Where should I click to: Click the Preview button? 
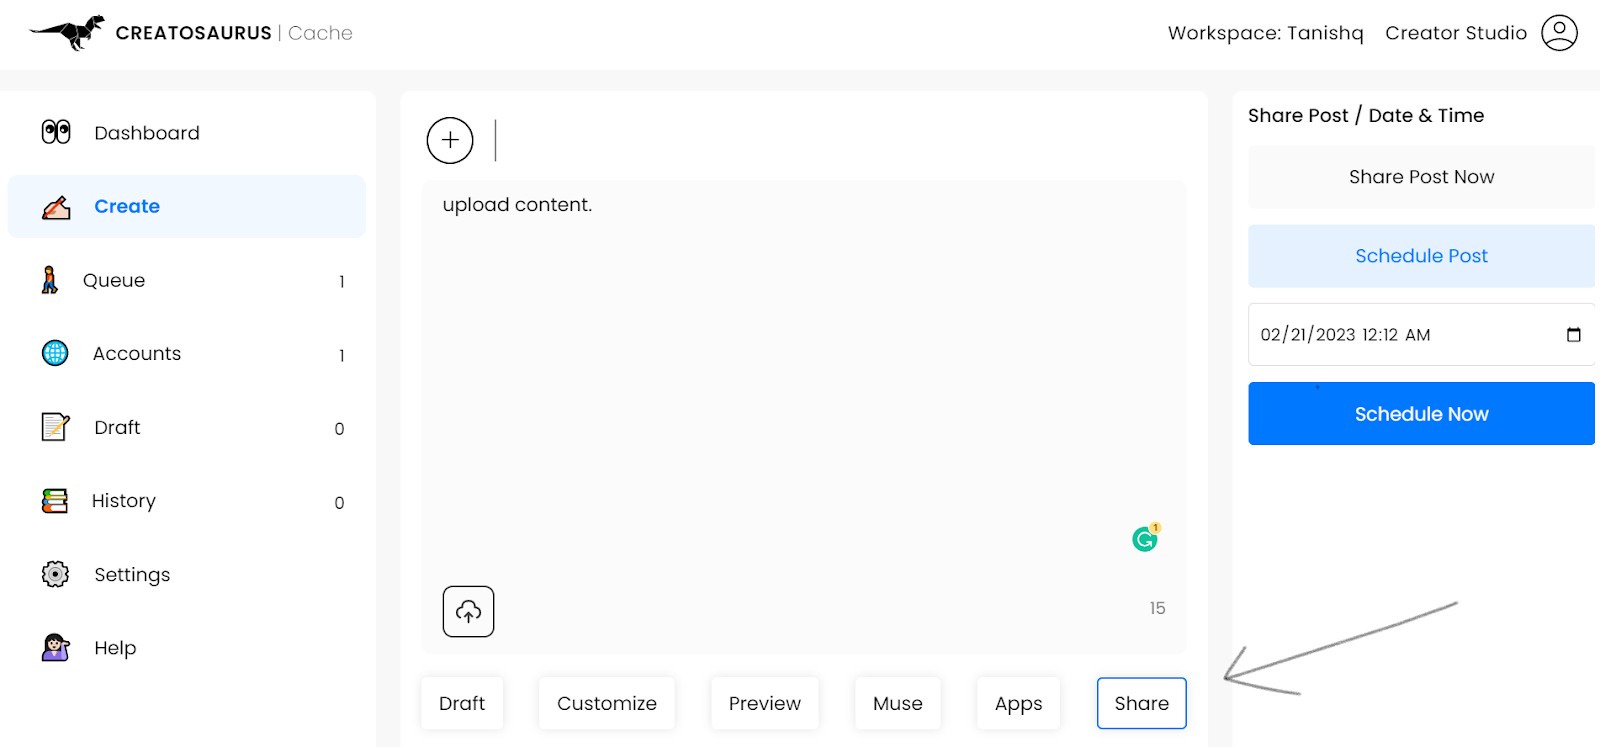coord(765,703)
